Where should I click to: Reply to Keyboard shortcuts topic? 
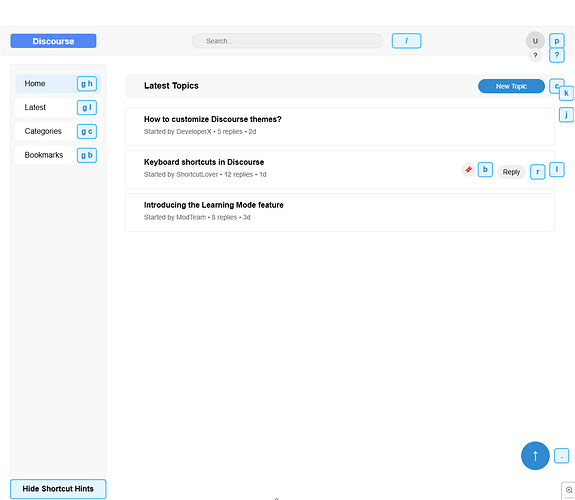click(x=511, y=172)
